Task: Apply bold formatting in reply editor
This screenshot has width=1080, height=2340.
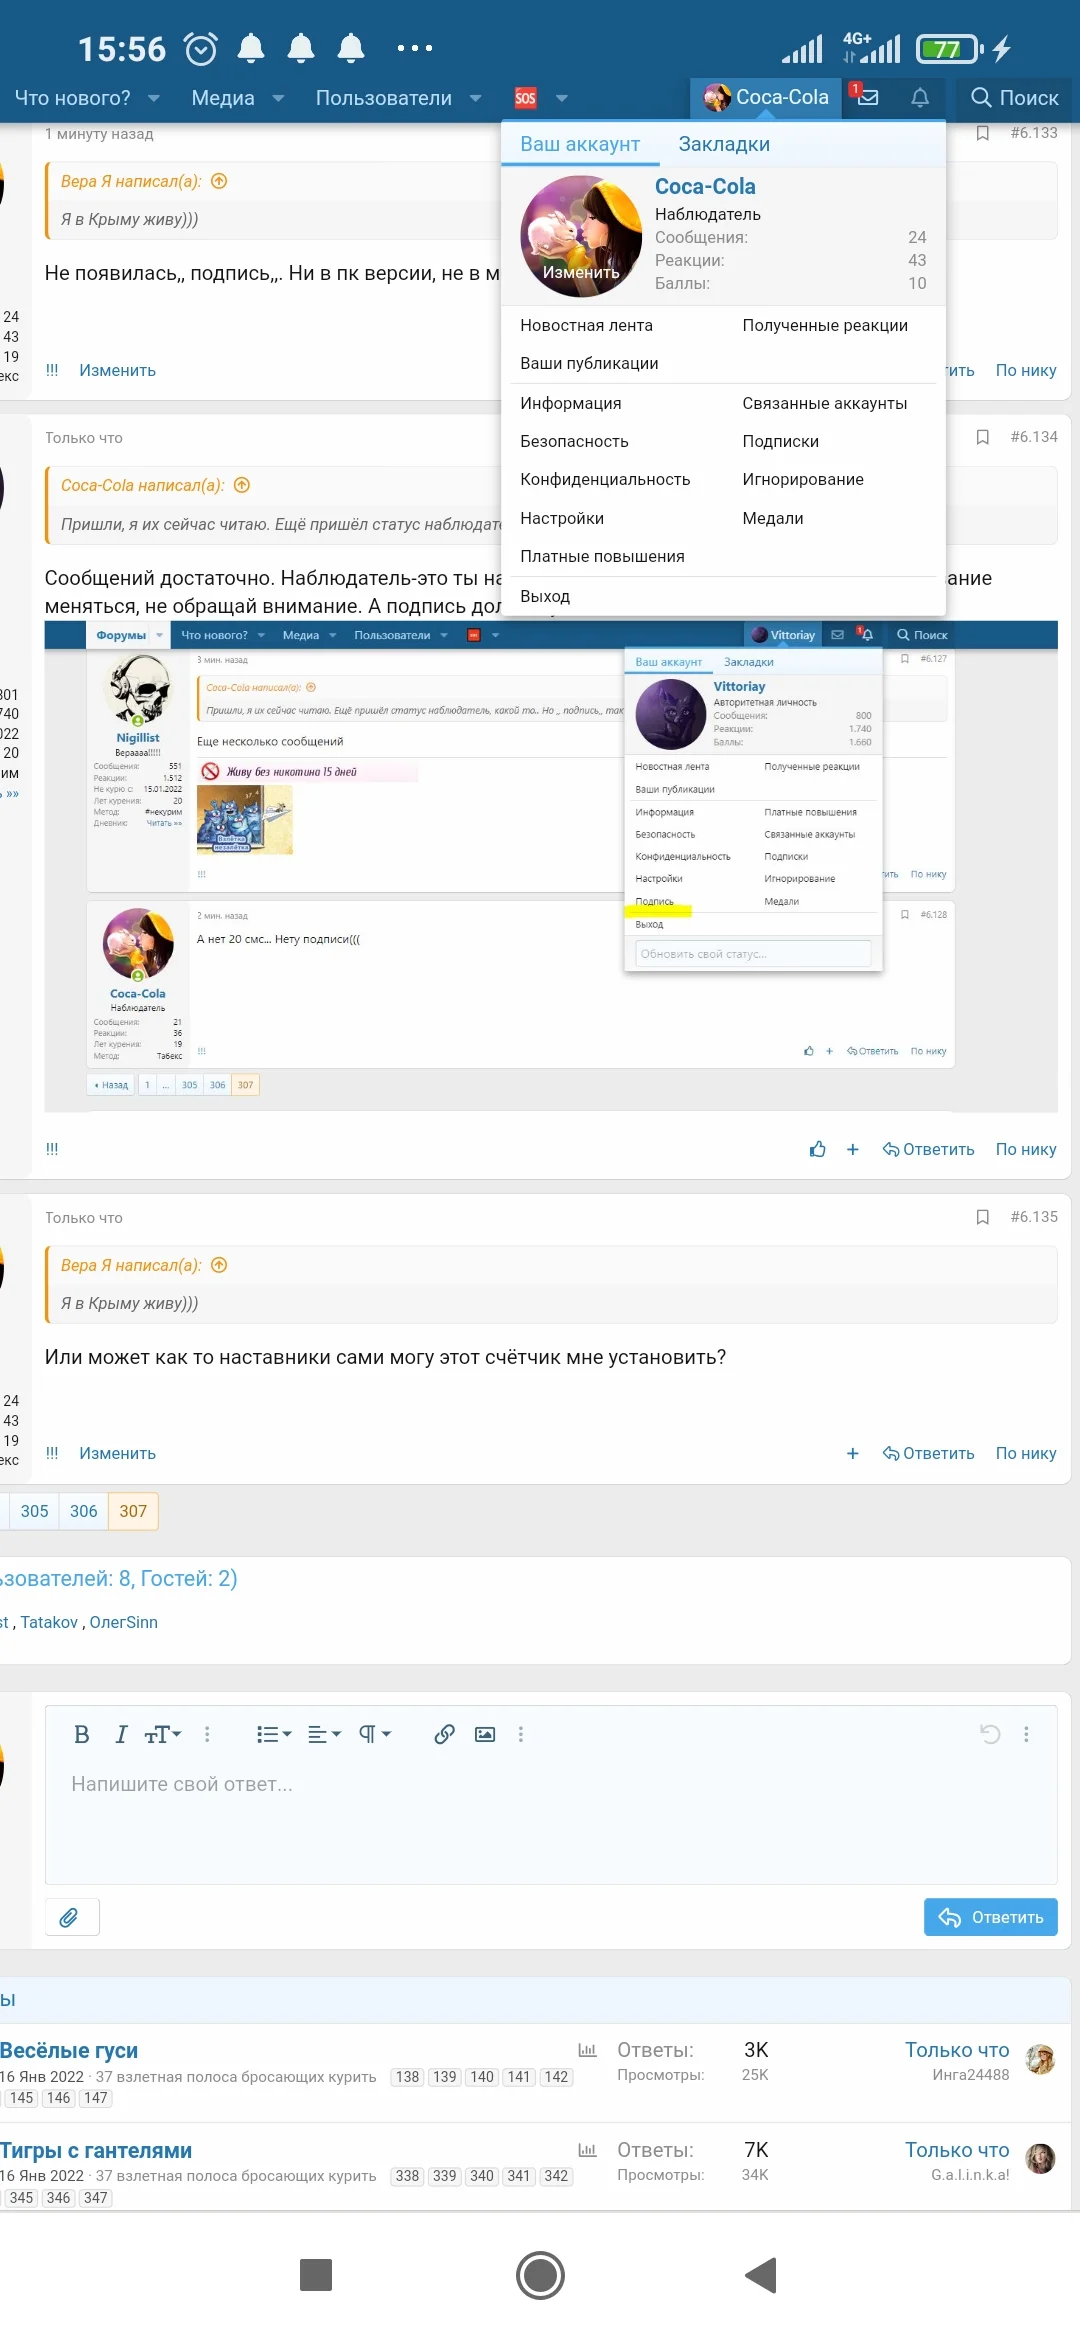Action: pyautogui.click(x=82, y=1734)
